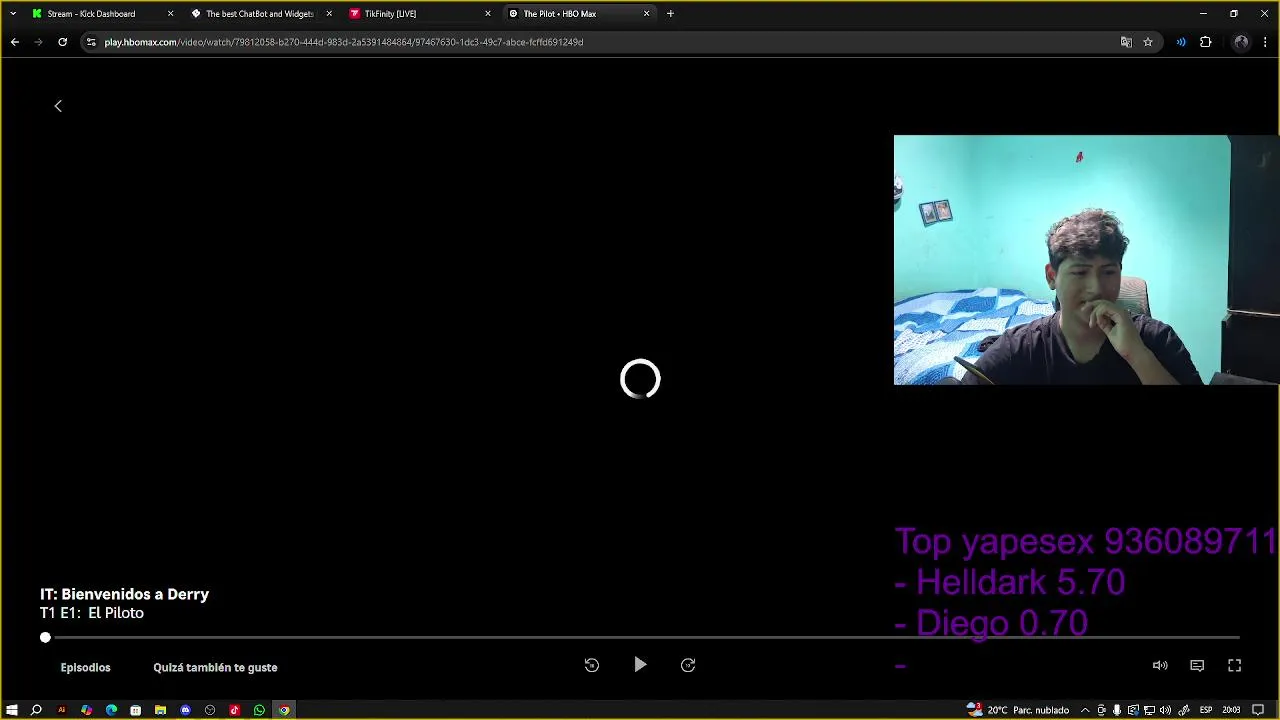
Task: Close the Kick Dashboard tab
Action: point(170,14)
